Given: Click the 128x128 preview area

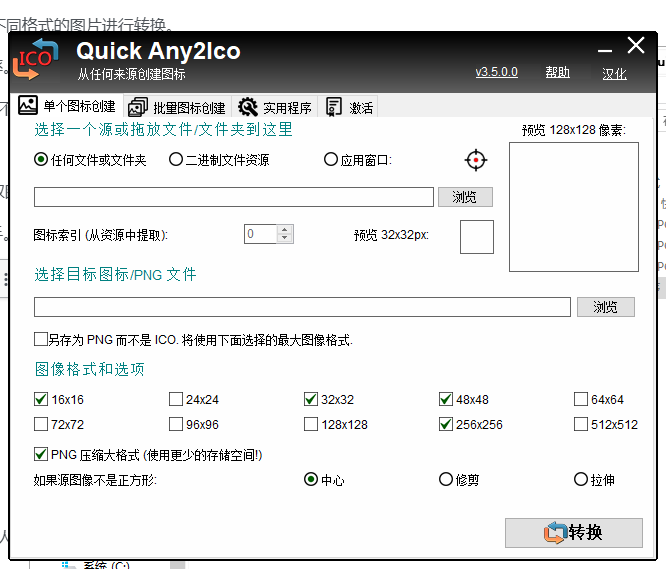Looking at the screenshot, I should 574,207.
